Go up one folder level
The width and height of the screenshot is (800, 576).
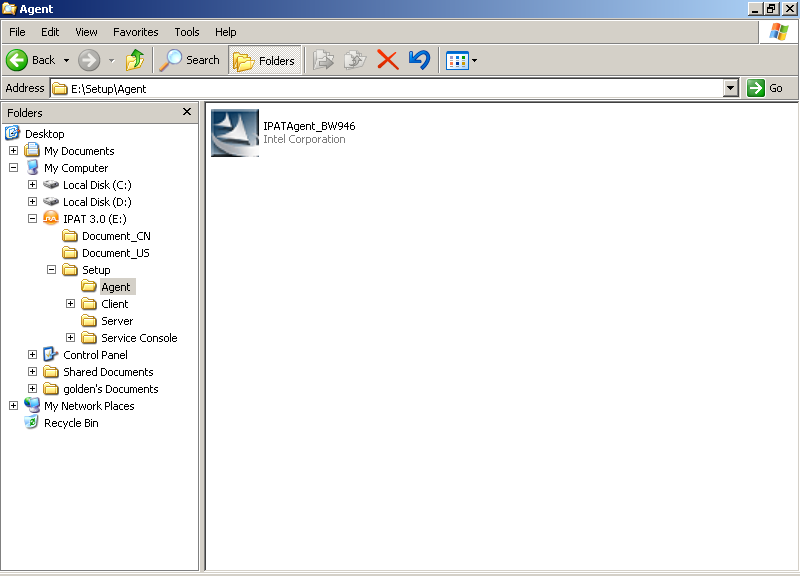pos(135,60)
